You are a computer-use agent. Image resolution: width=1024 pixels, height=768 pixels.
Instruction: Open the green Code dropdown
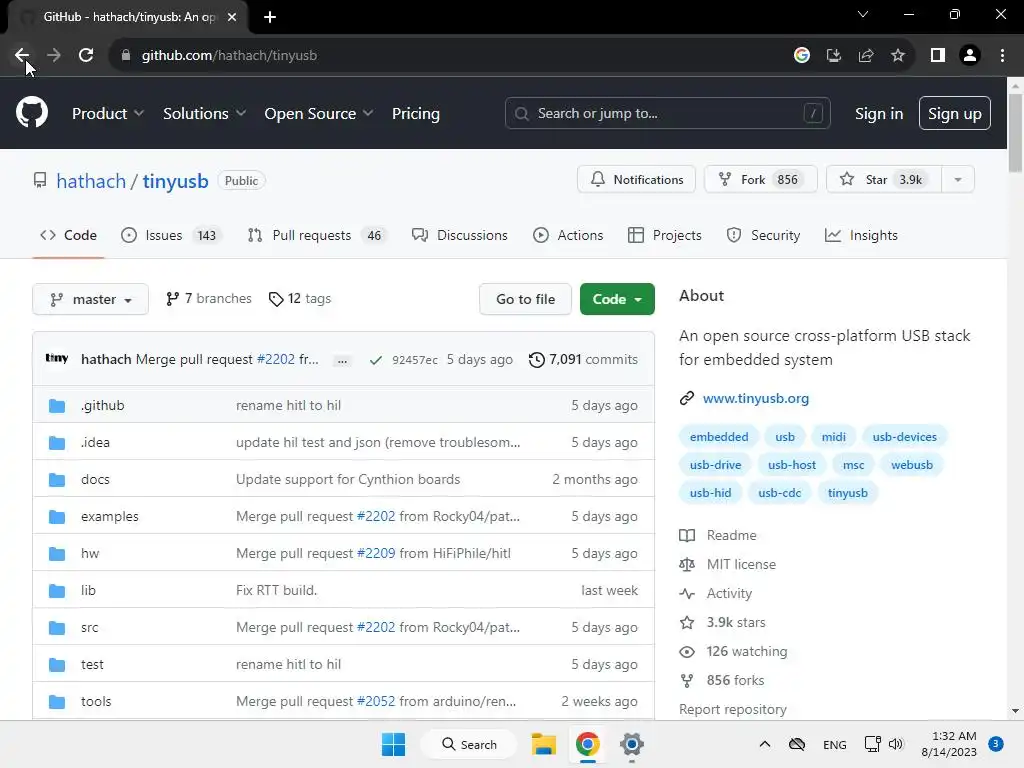point(617,299)
